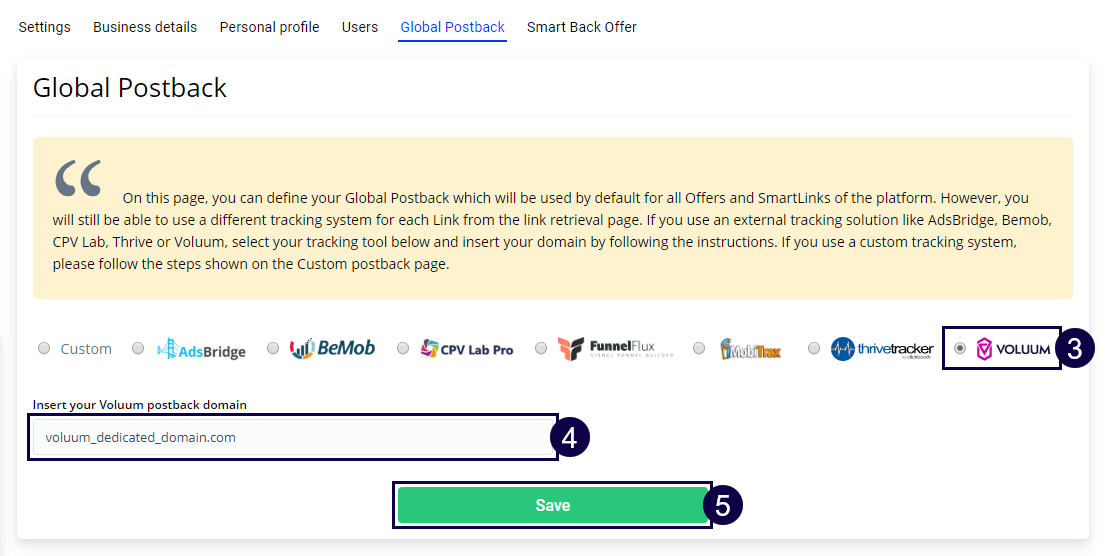Choose the FunnelFlux radio option
The image size is (1105, 556).
pos(541,349)
